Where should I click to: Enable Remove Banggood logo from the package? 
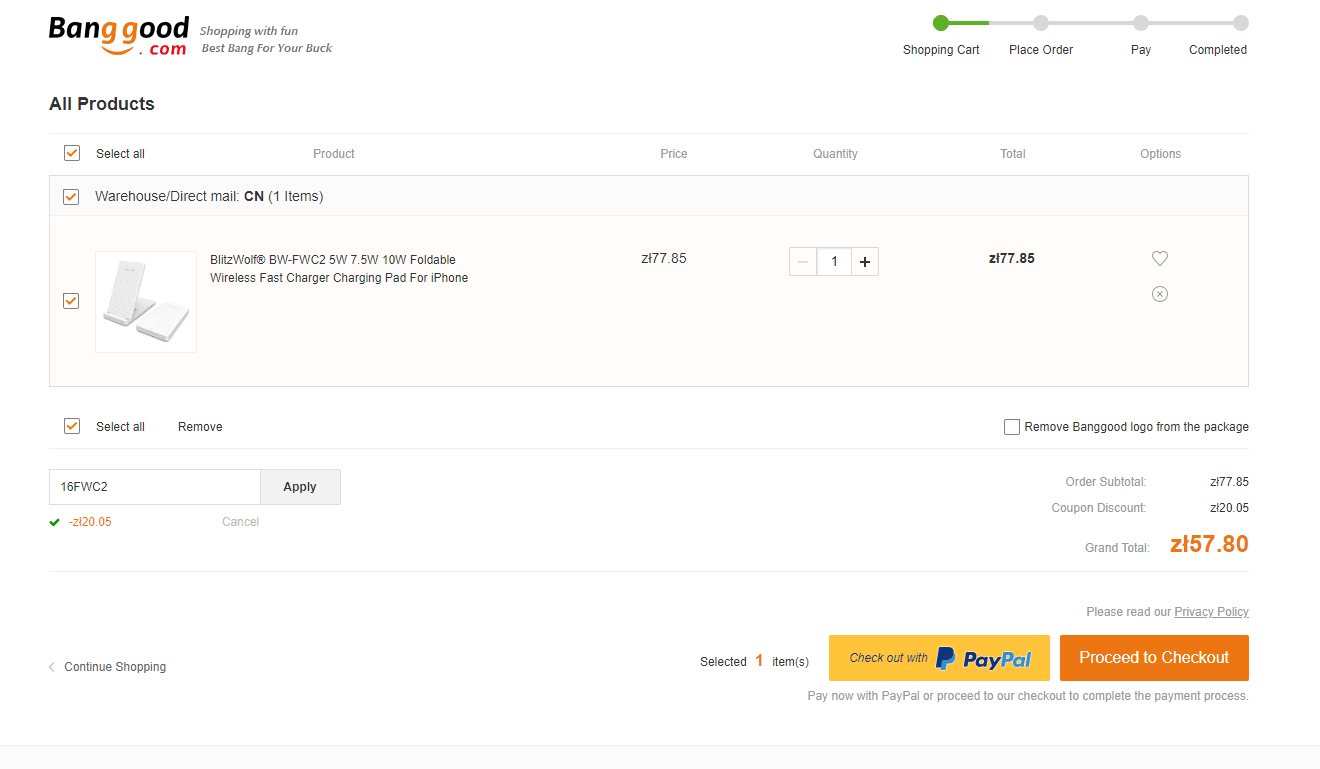tap(1012, 427)
